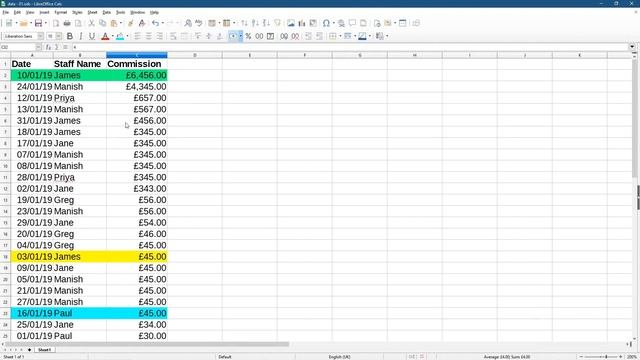Click the Copy icon
Image resolution: width=640 pixels, height=360 pixels.
pos(102,23)
